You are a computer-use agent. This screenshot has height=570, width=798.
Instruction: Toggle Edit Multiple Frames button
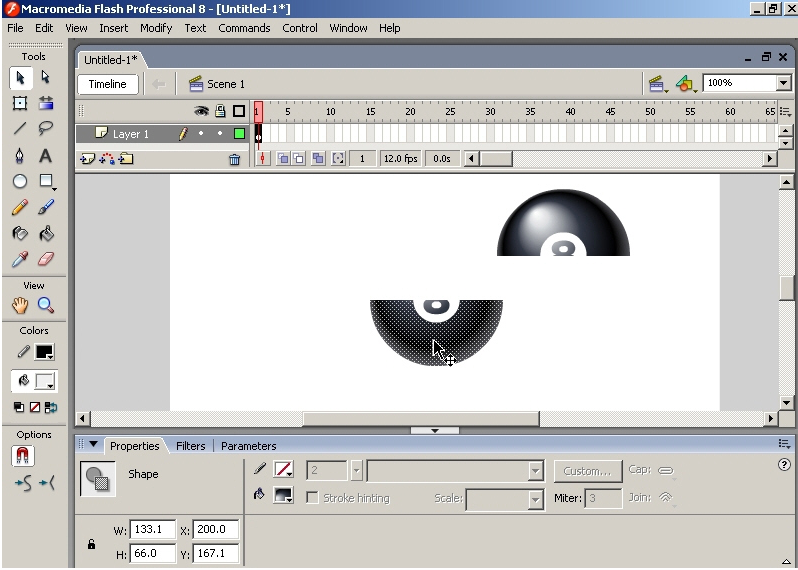click(x=318, y=159)
